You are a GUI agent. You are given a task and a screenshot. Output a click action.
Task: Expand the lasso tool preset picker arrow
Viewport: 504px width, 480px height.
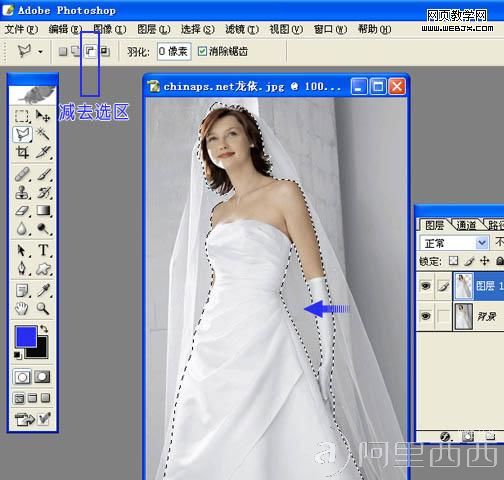click(40, 52)
